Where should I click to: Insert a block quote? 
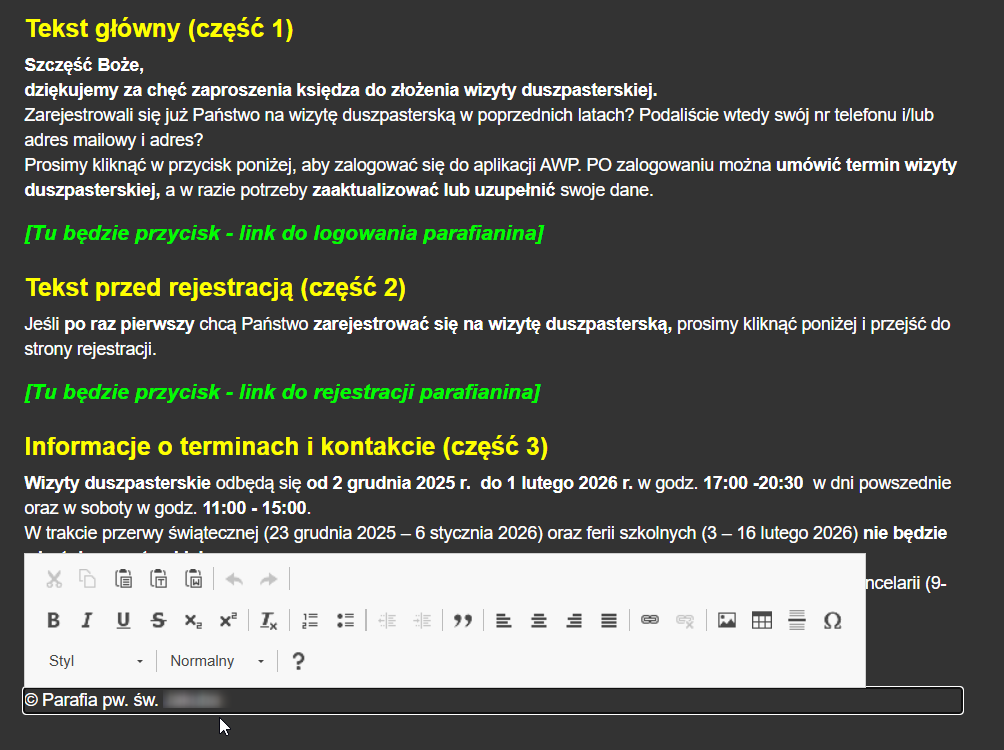click(462, 621)
